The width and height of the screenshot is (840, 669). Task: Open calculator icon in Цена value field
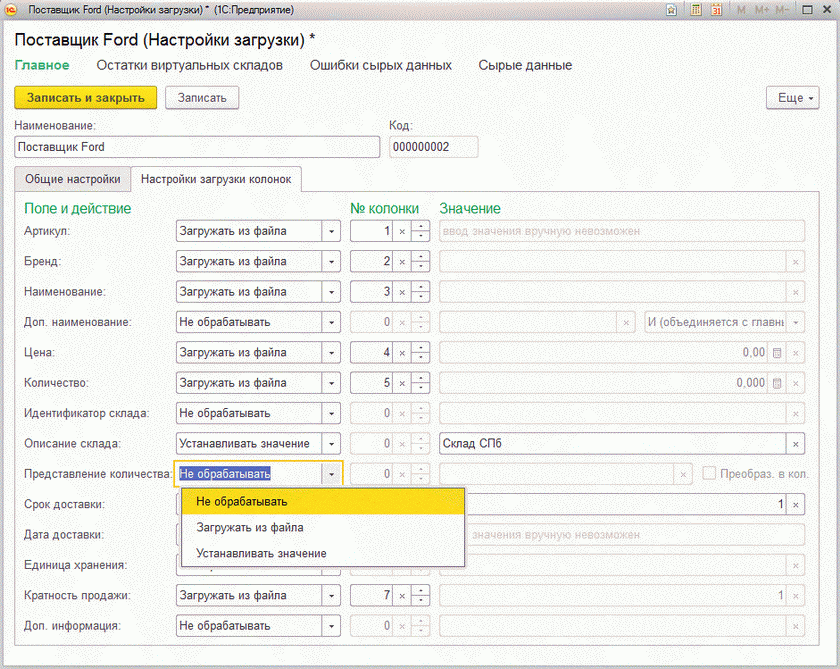point(777,353)
